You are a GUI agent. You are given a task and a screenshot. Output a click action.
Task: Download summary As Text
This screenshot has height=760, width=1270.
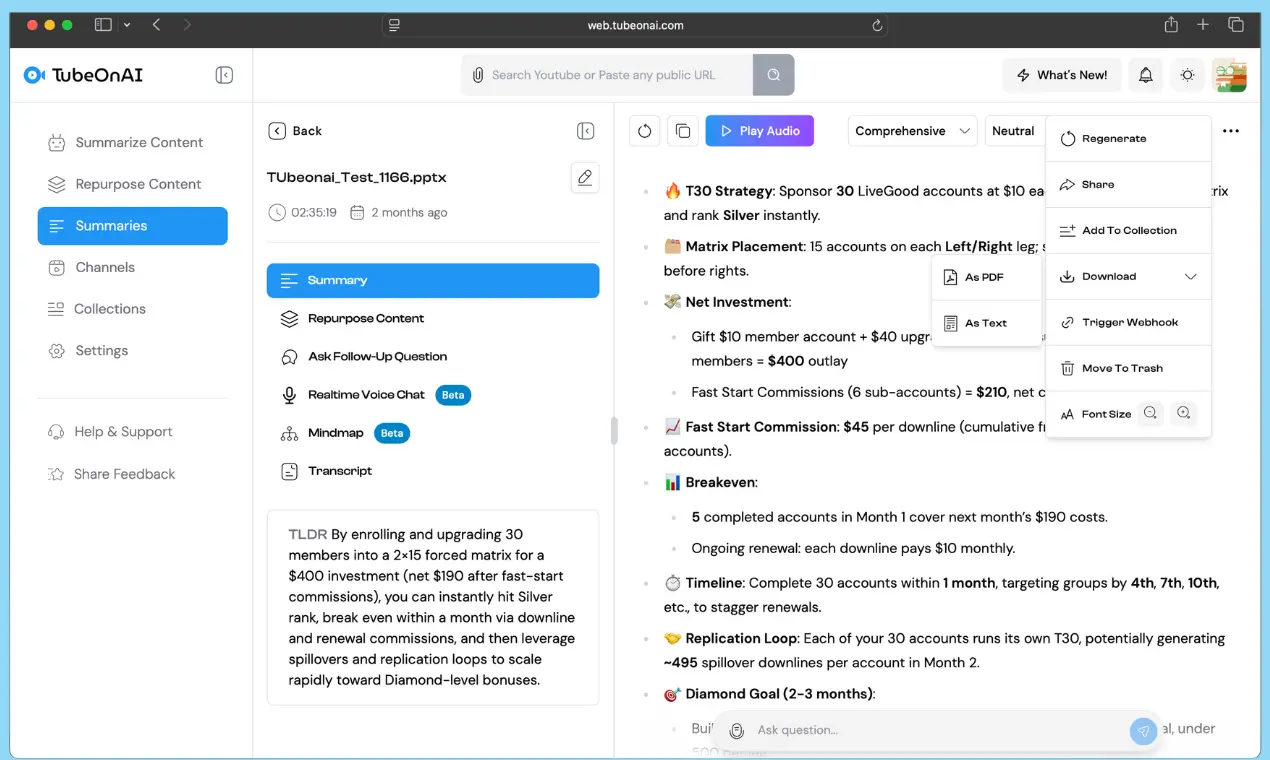(x=987, y=324)
